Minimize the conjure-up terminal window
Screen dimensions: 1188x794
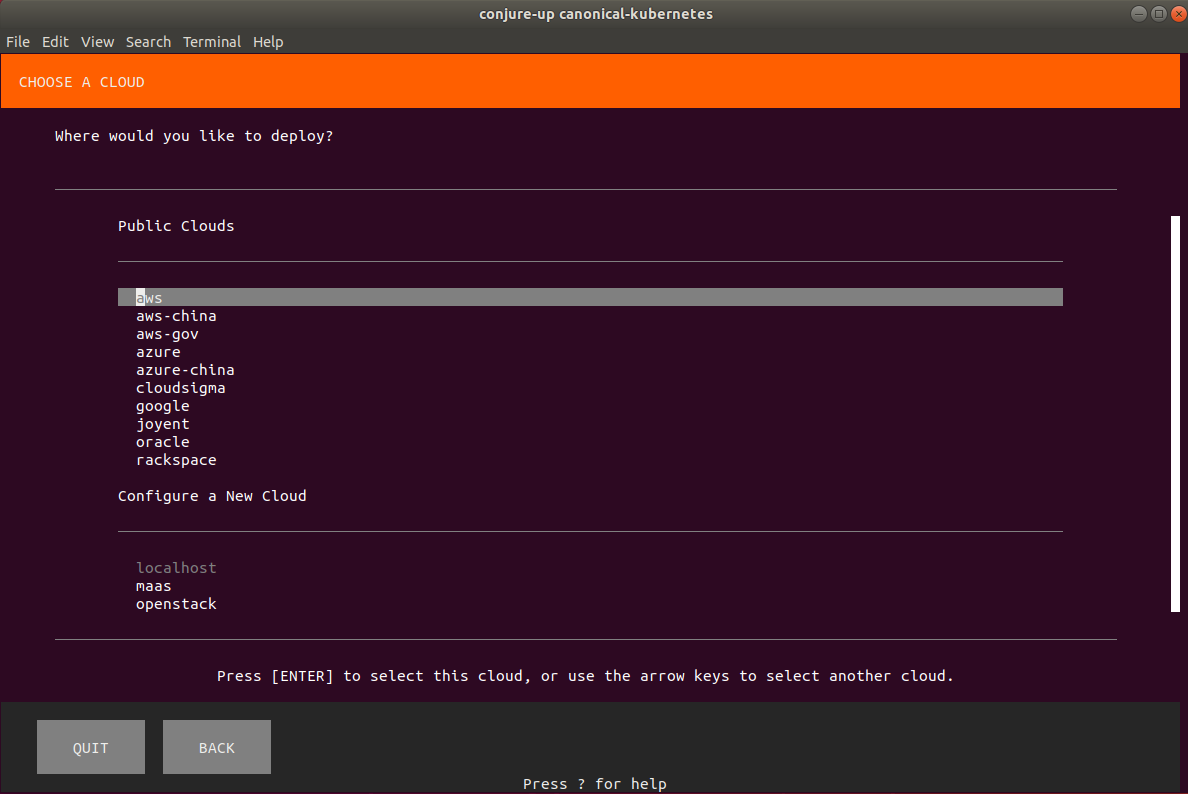[x=1139, y=14]
